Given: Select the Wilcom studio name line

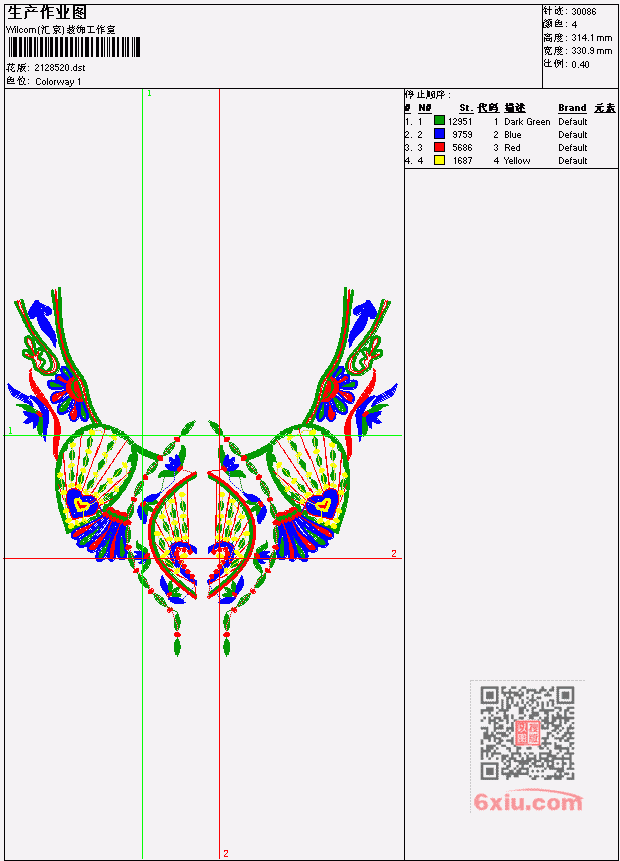Looking at the screenshot, I should point(61,30).
